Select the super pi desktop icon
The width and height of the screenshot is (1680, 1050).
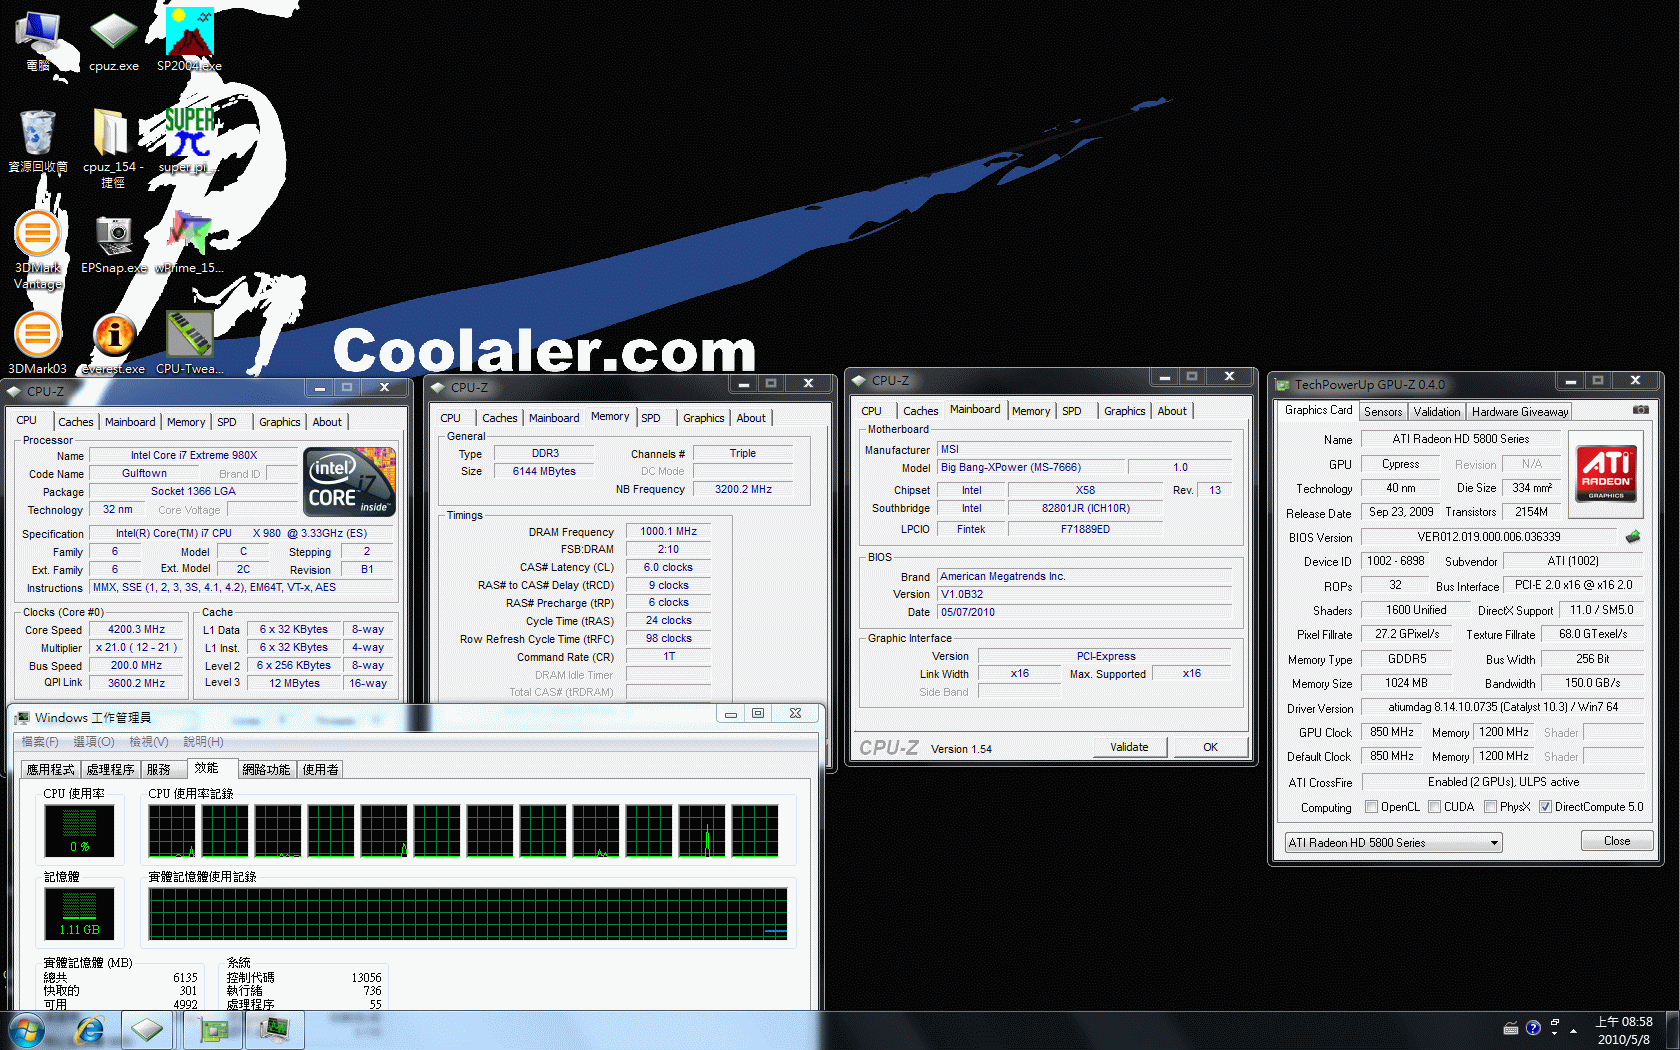[189, 140]
